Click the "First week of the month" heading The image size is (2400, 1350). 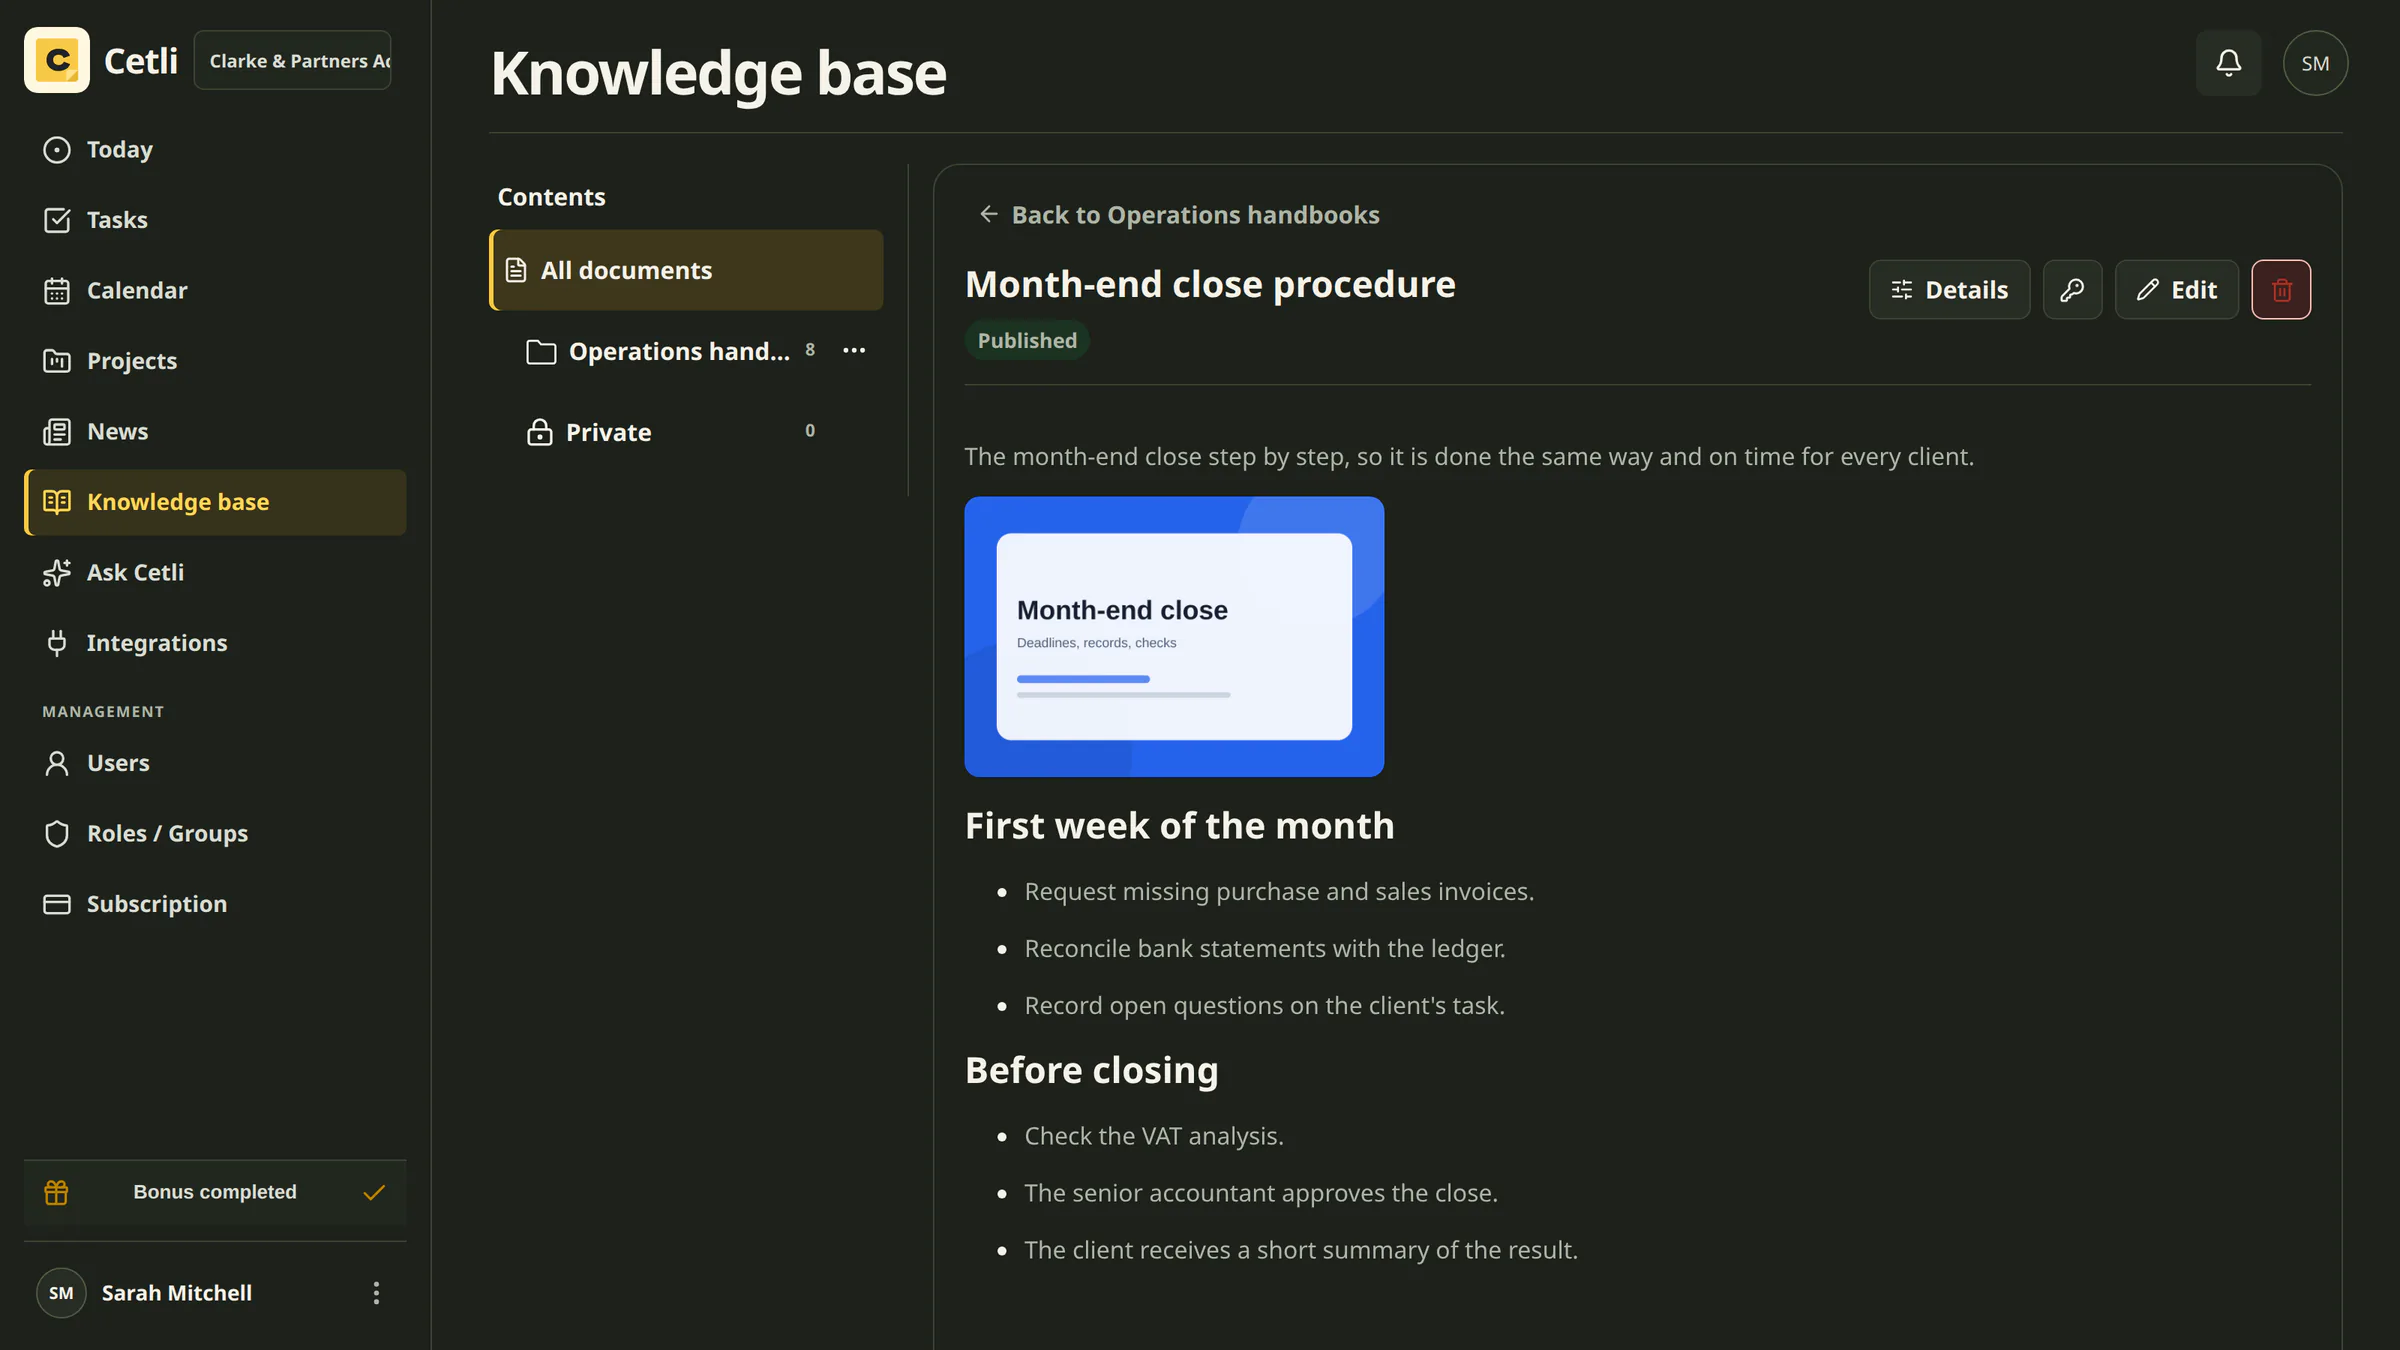1179,826
